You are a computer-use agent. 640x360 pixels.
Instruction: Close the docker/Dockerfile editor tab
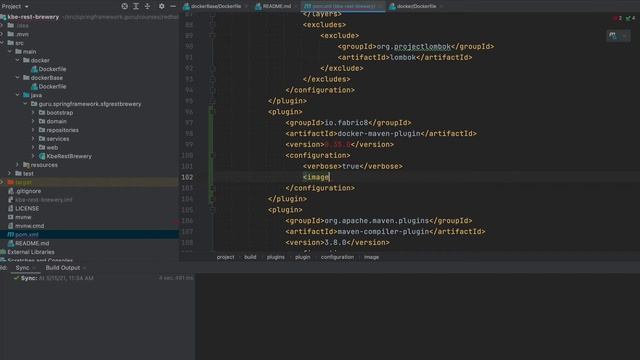pyautogui.click(x=441, y=6)
